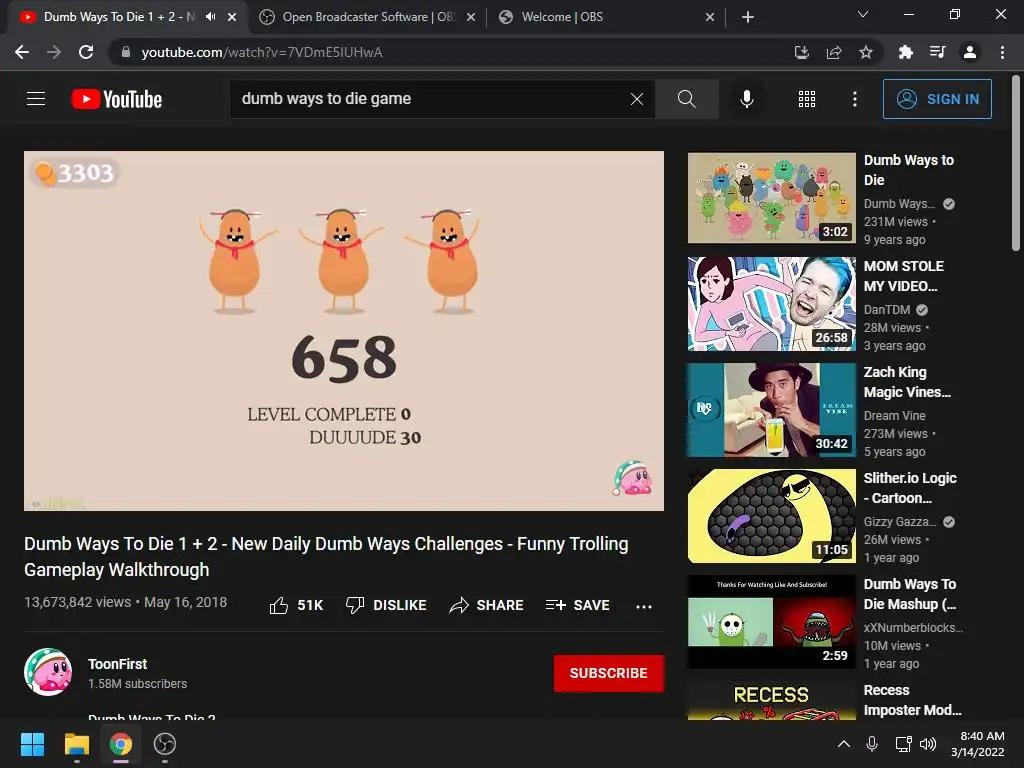This screenshot has height=768, width=1024.
Task: Open Chrome profile icon
Action: click(970, 52)
